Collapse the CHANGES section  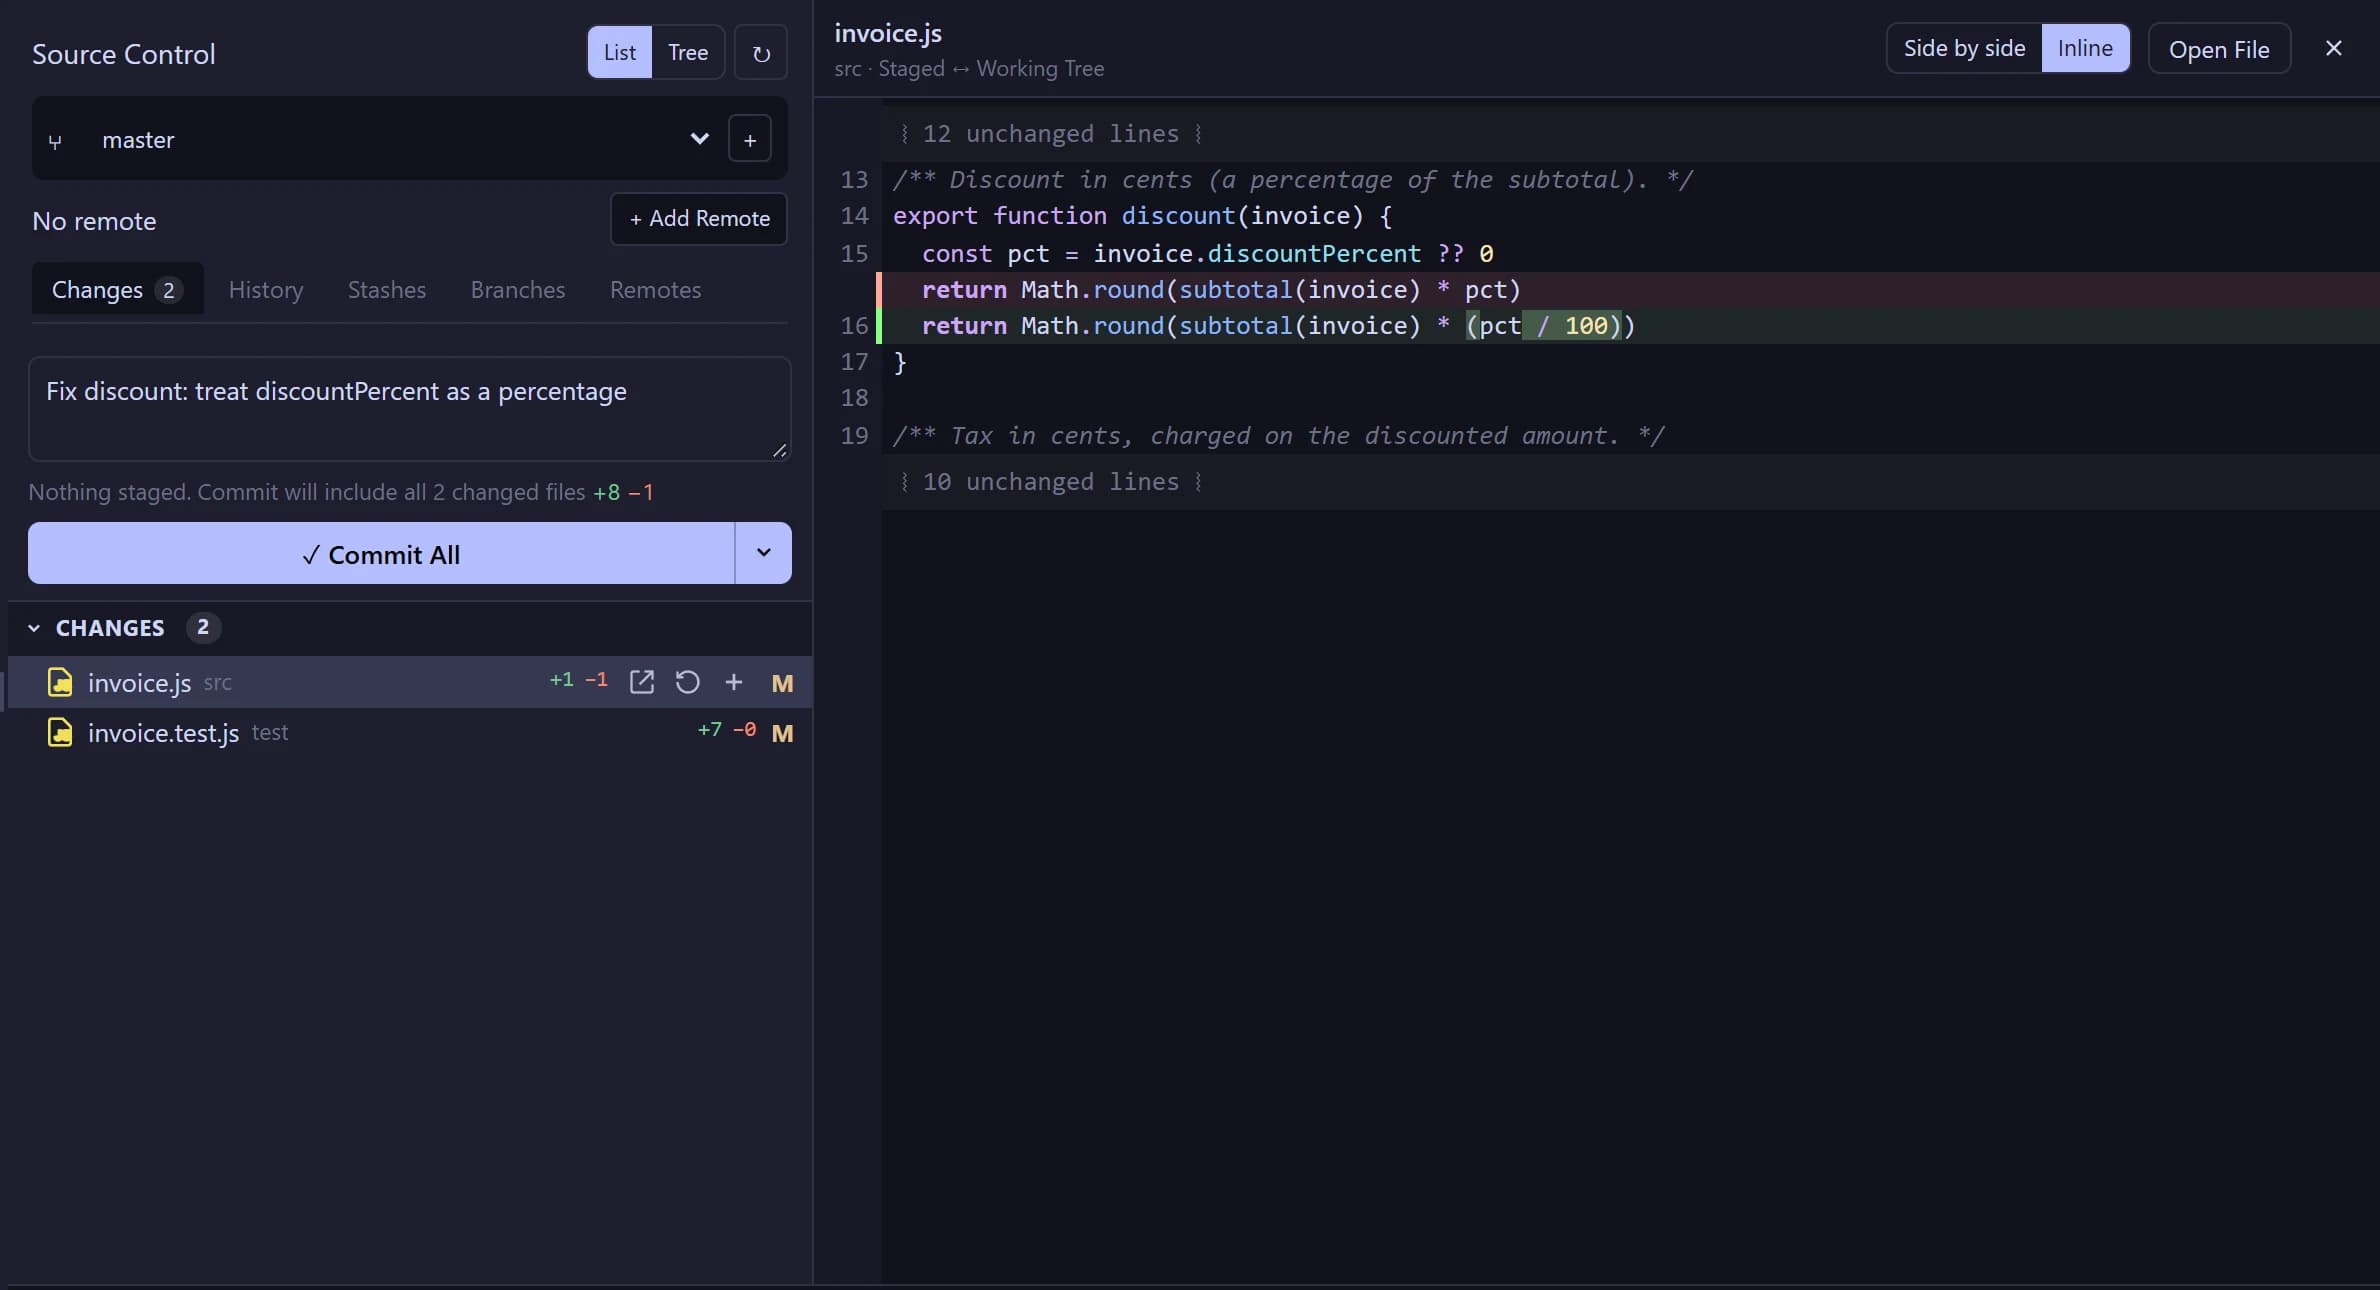(34, 628)
